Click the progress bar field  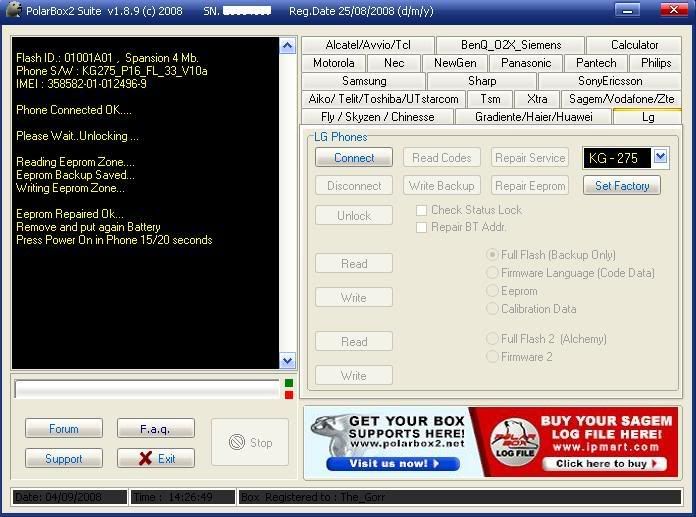pos(147,389)
